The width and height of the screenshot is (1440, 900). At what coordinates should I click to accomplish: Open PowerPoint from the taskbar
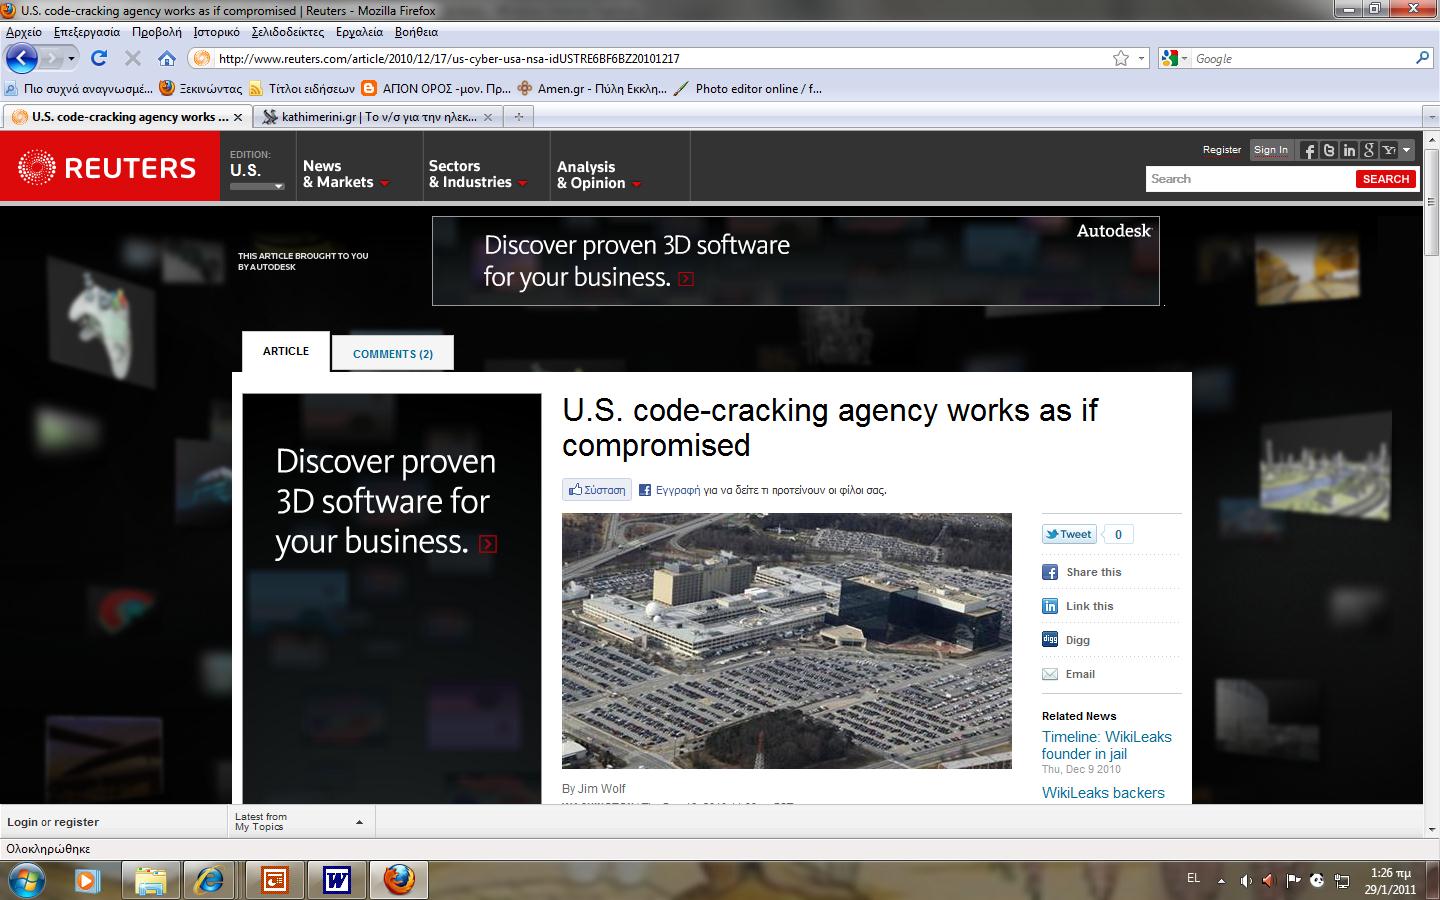point(274,880)
